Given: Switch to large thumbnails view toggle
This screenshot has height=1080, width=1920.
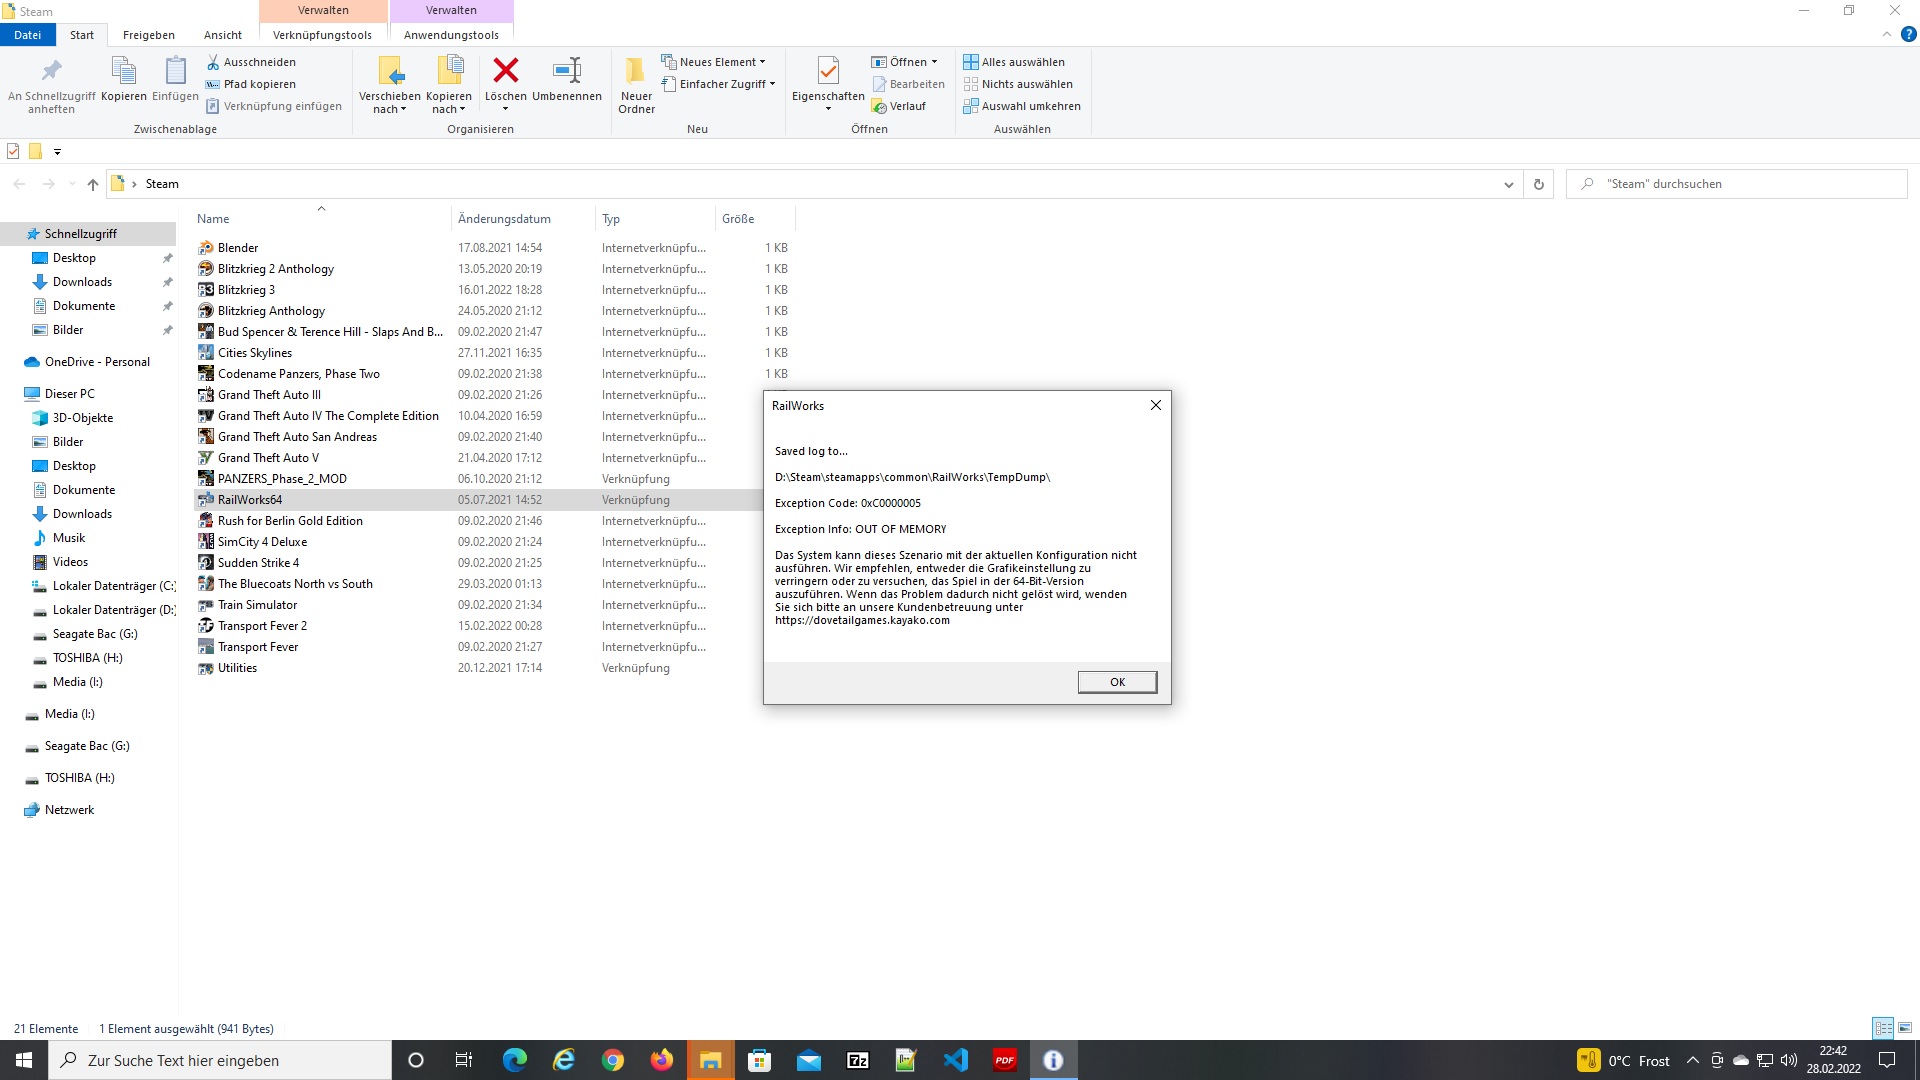Looking at the screenshot, I should pyautogui.click(x=1905, y=1028).
